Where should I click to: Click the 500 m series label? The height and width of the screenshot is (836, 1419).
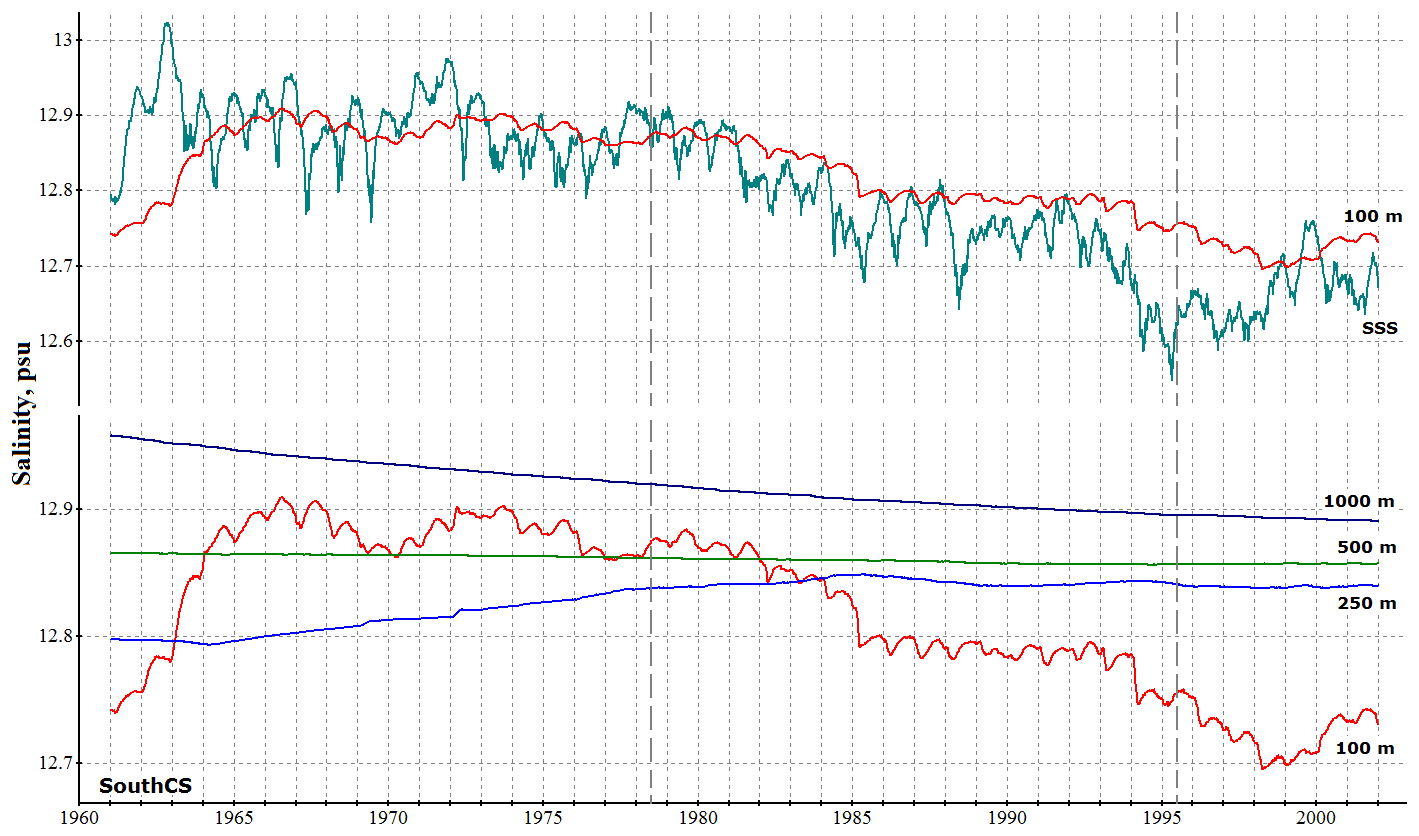tap(1366, 547)
